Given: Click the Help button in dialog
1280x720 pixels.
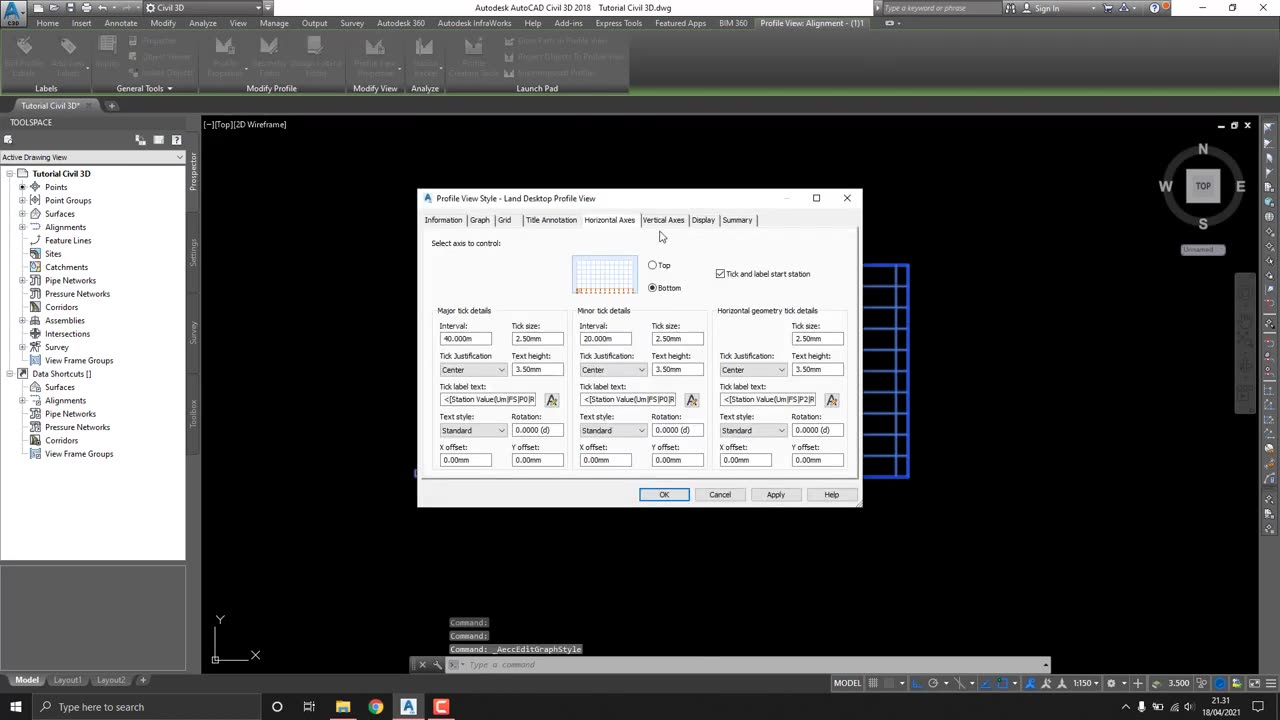Looking at the screenshot, I should click(832, 495).
